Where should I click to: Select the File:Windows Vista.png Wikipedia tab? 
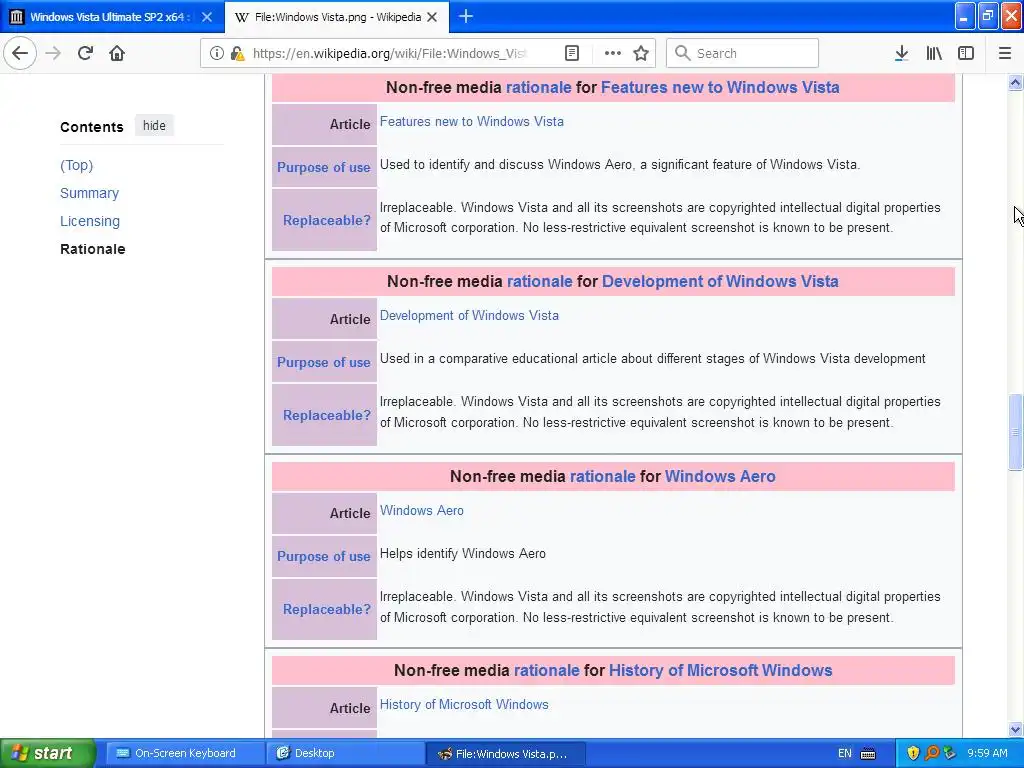[338, 17]
